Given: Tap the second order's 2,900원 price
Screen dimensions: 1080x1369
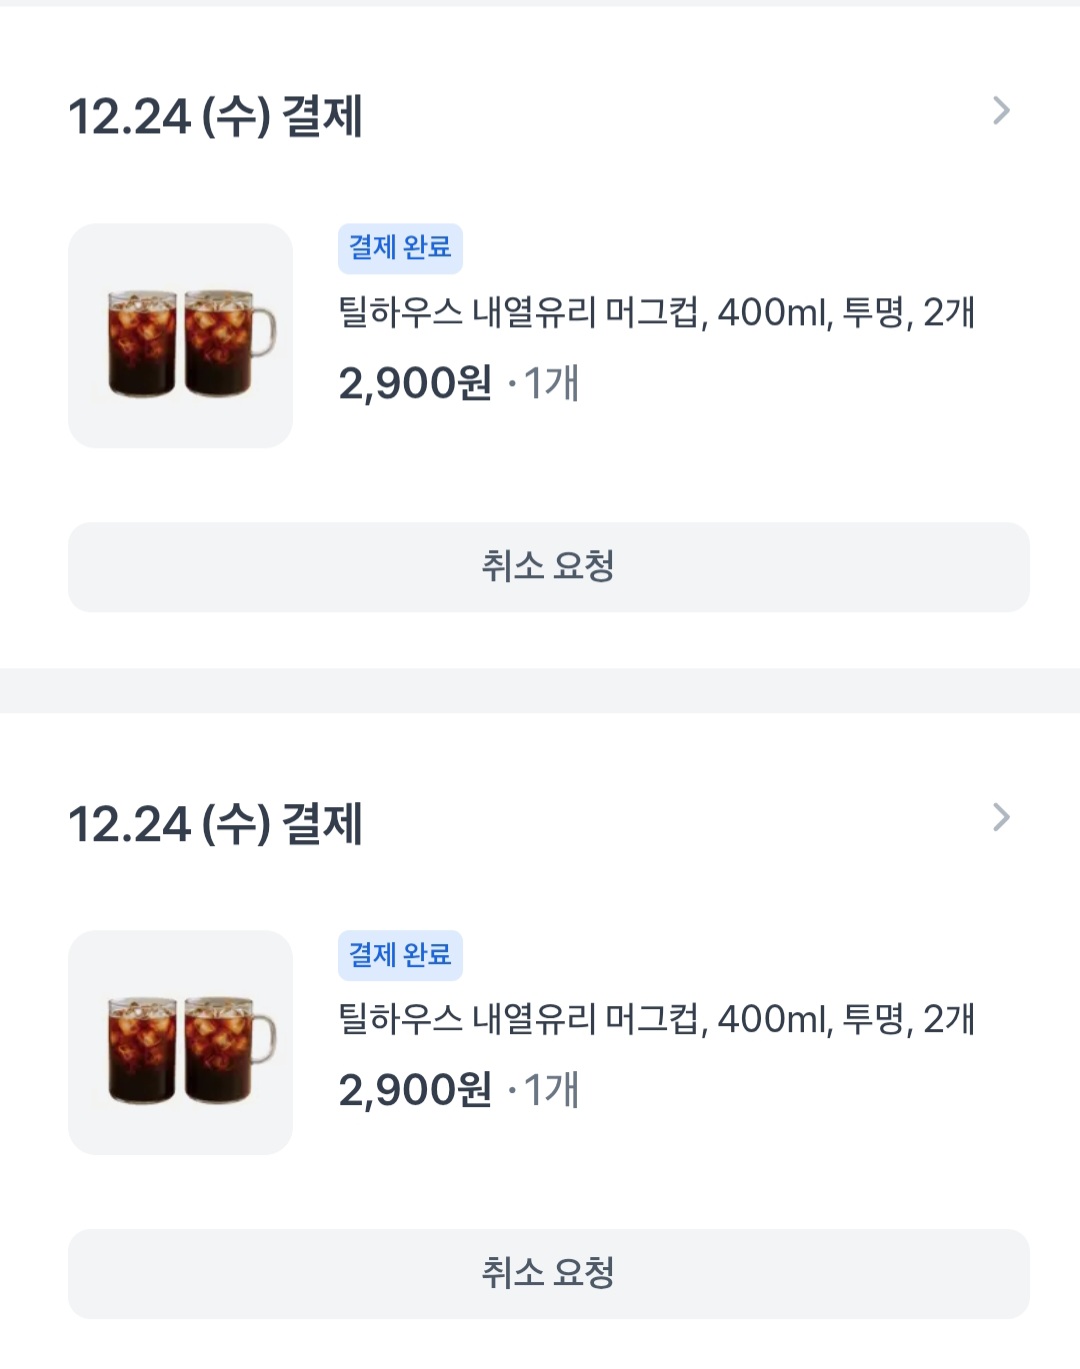Looking at the screenshot, I should tap(415, 1090).
